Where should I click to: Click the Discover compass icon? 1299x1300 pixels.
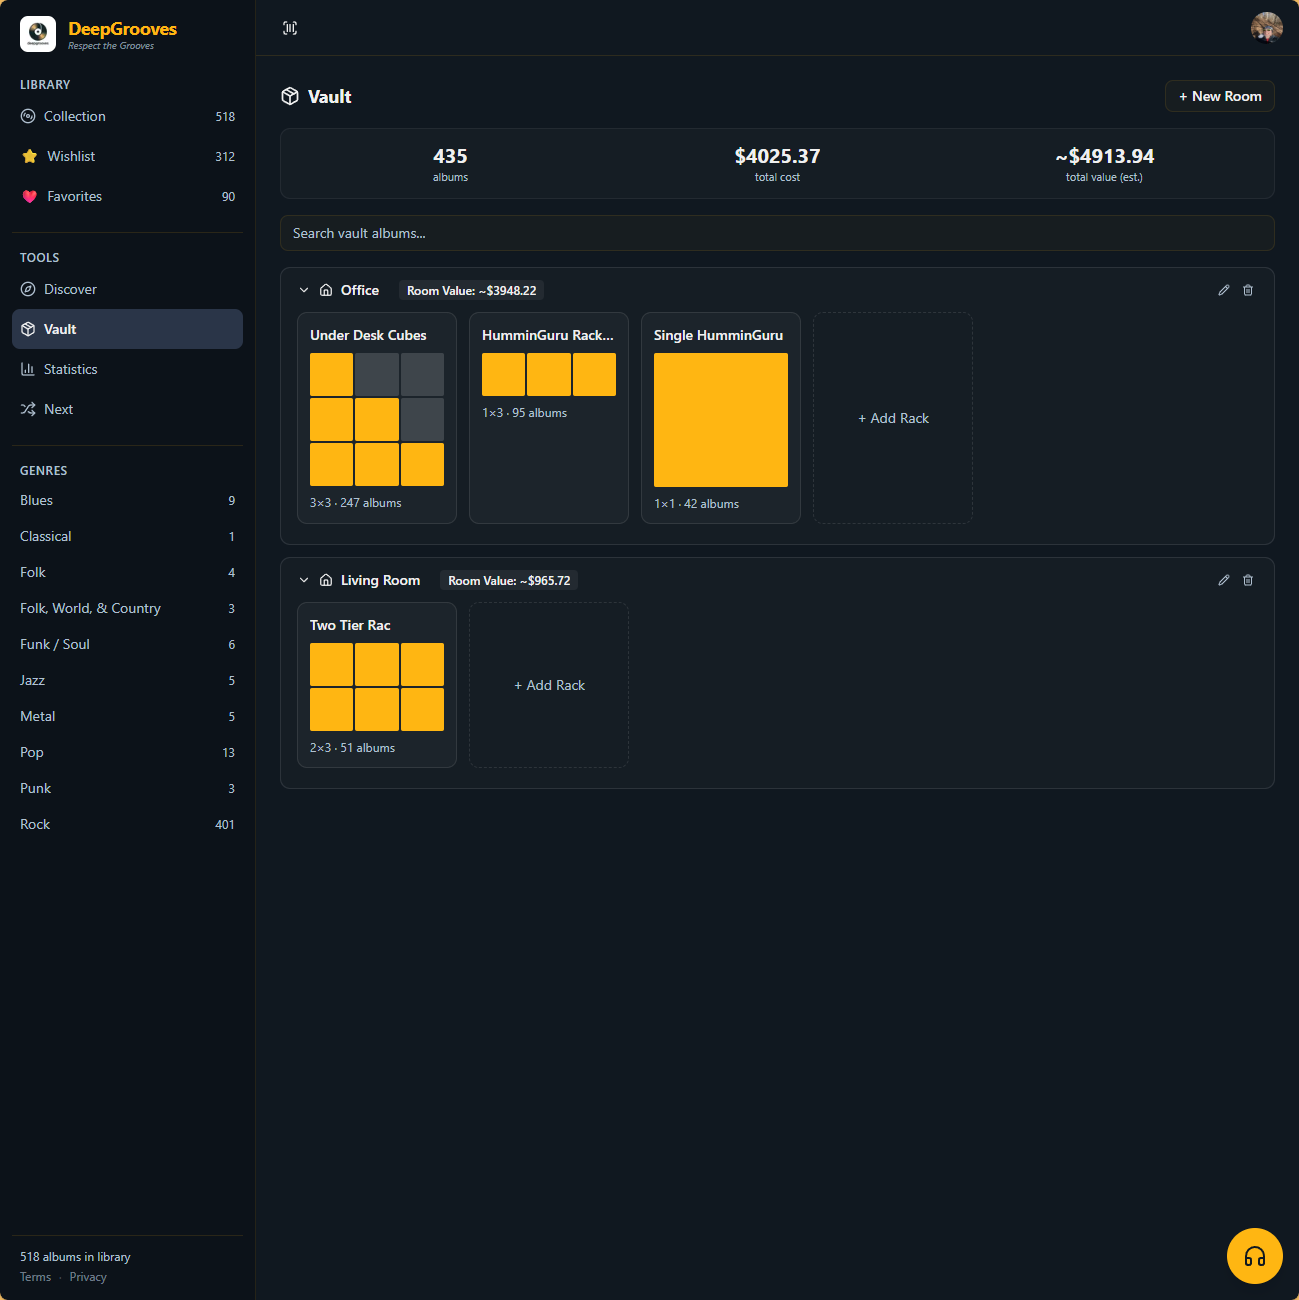pyautogui.click(x=28, y=289)
